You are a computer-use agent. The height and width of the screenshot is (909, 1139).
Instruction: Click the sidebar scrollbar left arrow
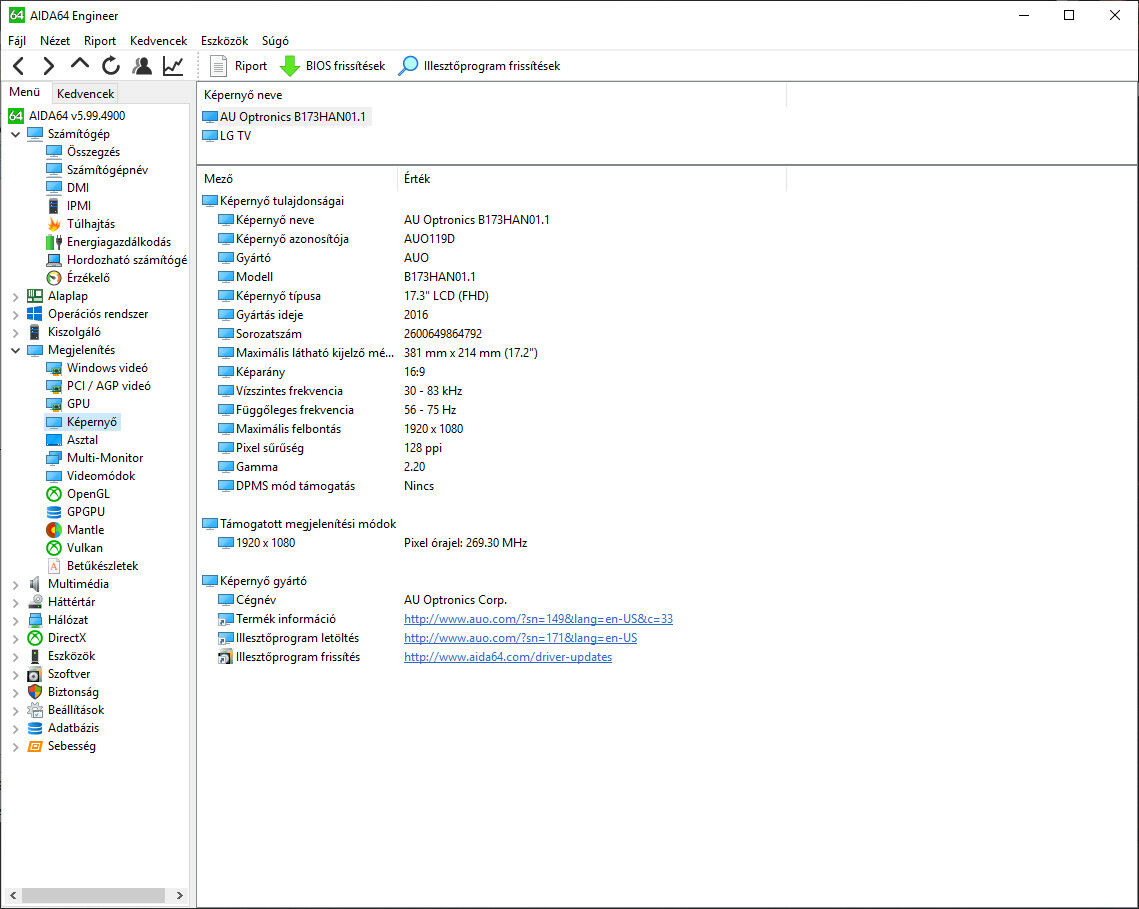click(x=13, y=895)
